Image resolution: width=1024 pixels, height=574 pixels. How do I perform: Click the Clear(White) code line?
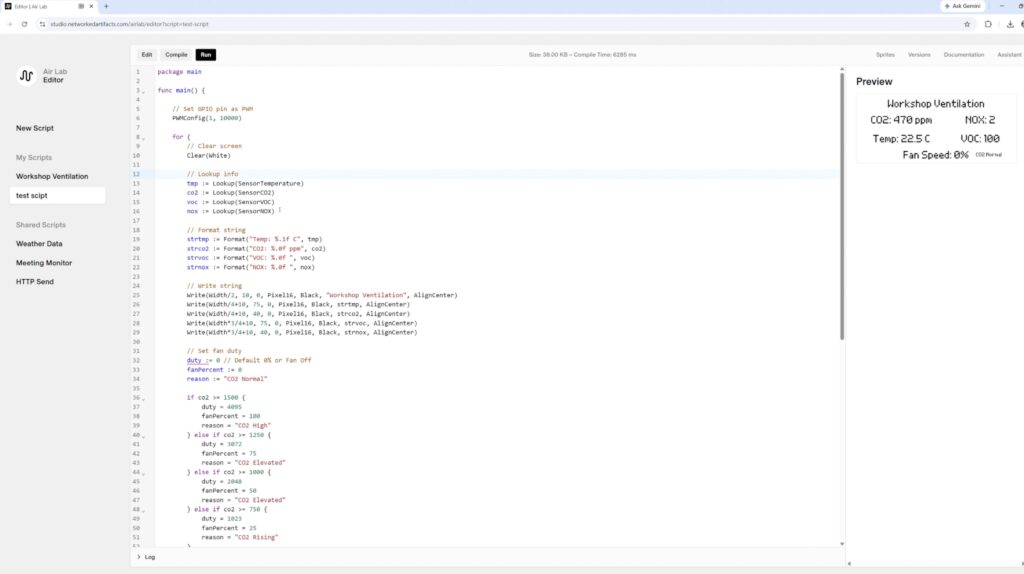208,155
